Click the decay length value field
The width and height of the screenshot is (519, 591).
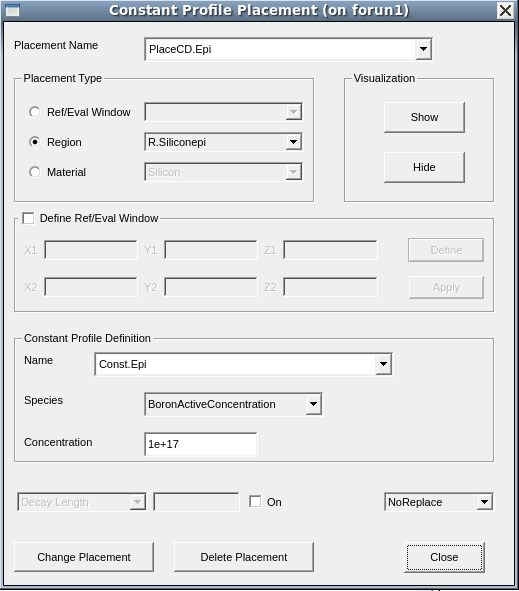click(196, 502)
